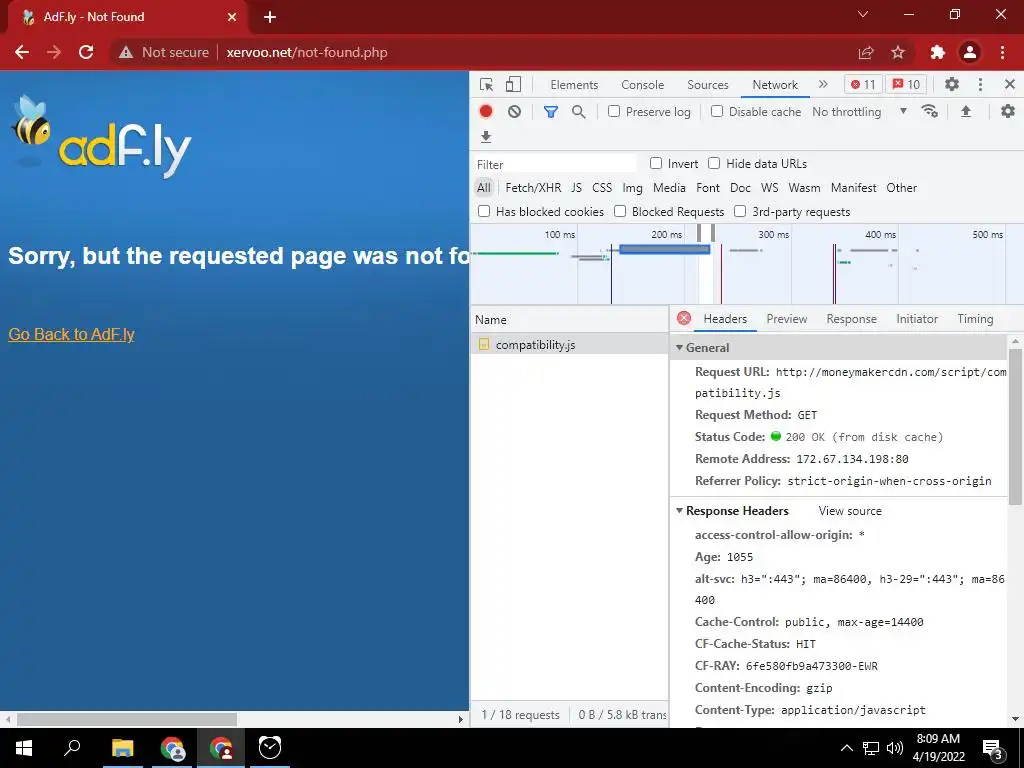
Task: Open DevTools settings gear
Action: coord(952,84)
